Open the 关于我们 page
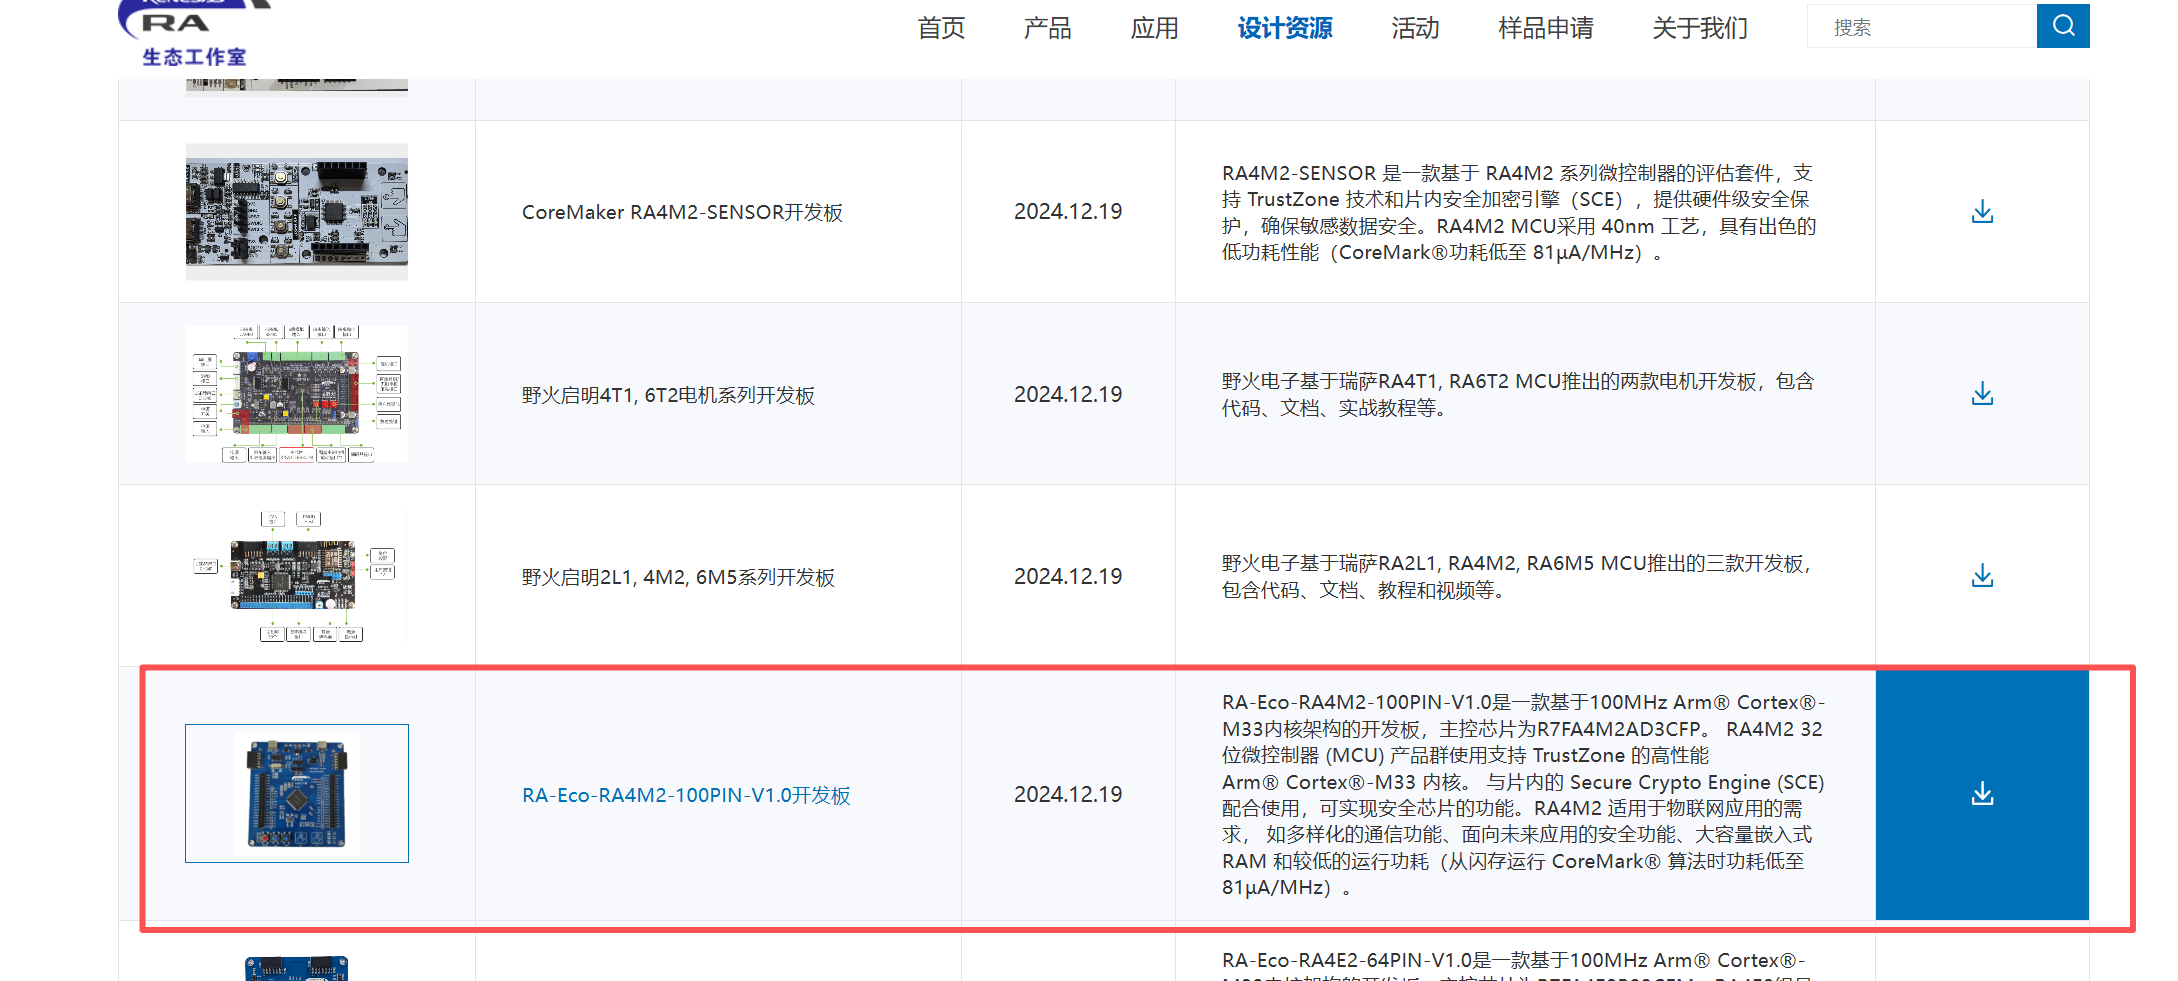2178x981 pixels. coord(1700,28)
